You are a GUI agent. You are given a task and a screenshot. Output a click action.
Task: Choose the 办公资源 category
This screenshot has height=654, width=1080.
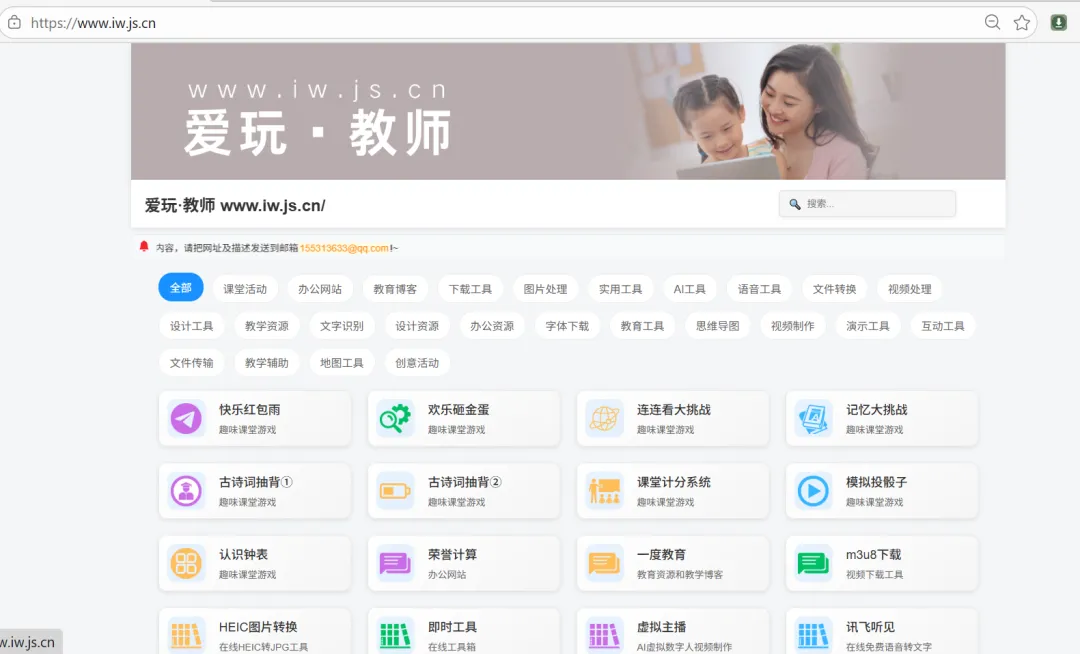coord(492,326)
